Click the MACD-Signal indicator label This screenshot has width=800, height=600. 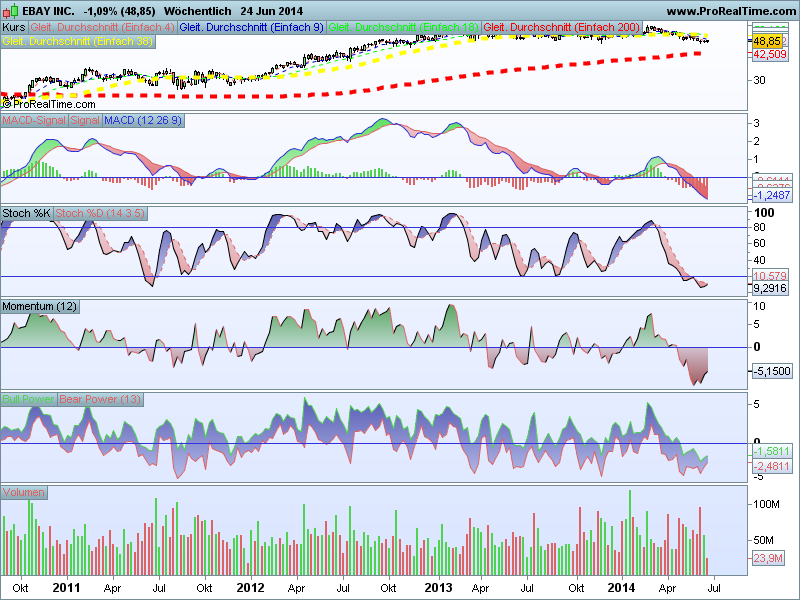point(34,120)
